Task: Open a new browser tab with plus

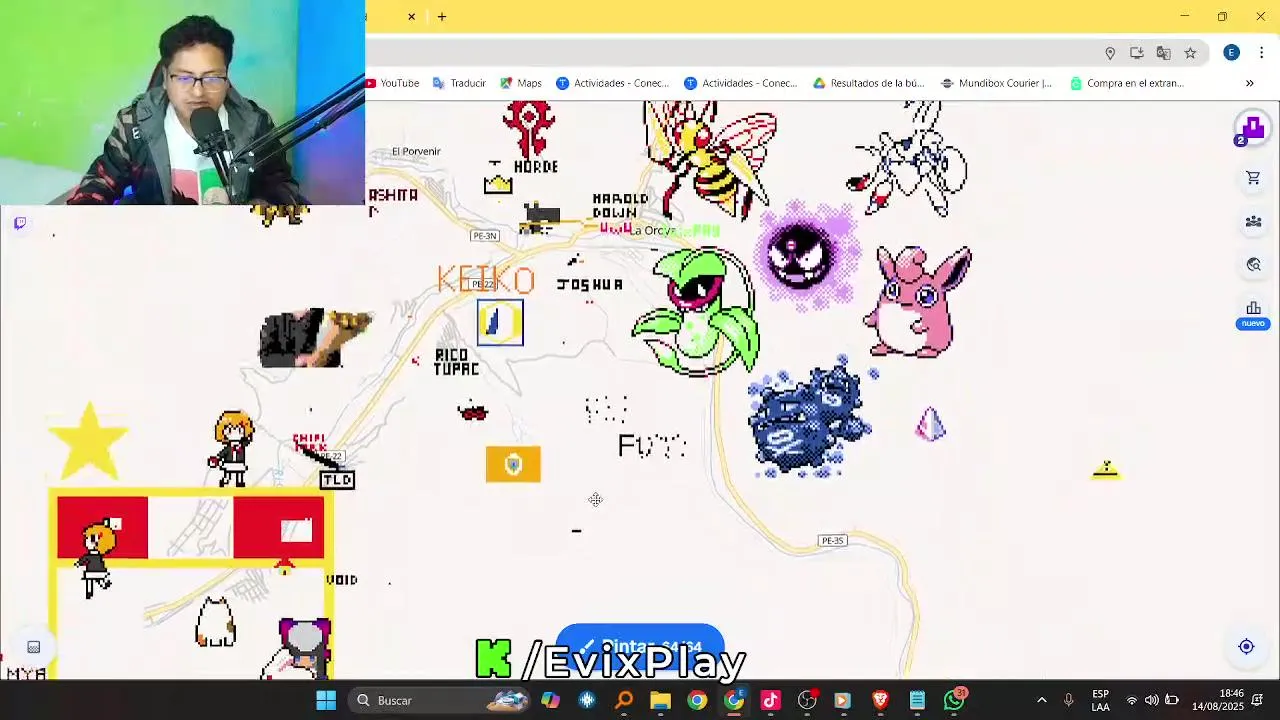Action: pos(441,16)
